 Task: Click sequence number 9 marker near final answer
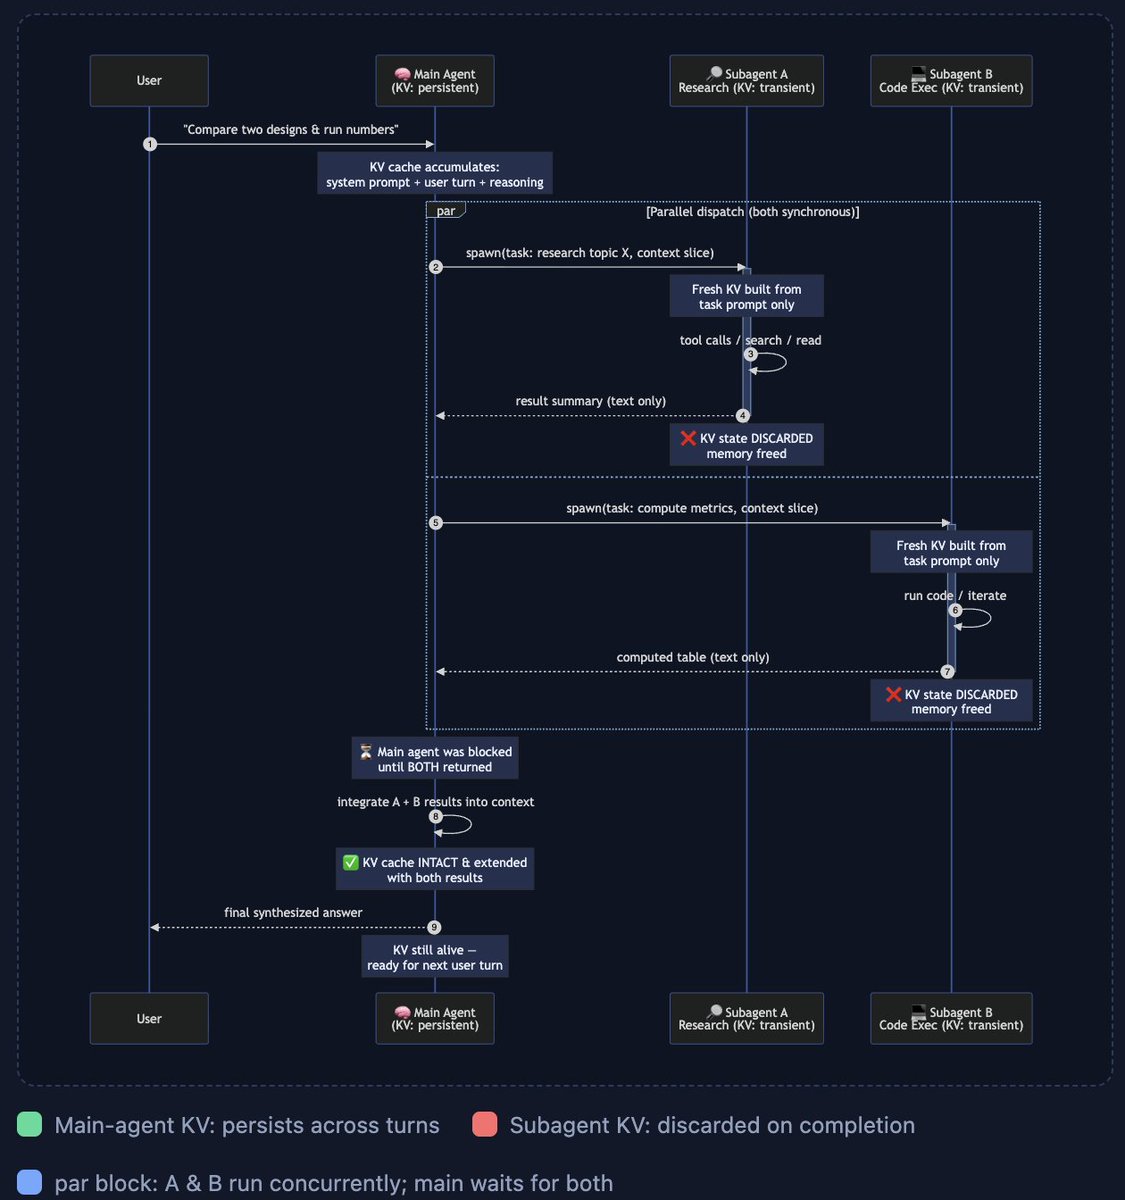[x=434, y=927]
